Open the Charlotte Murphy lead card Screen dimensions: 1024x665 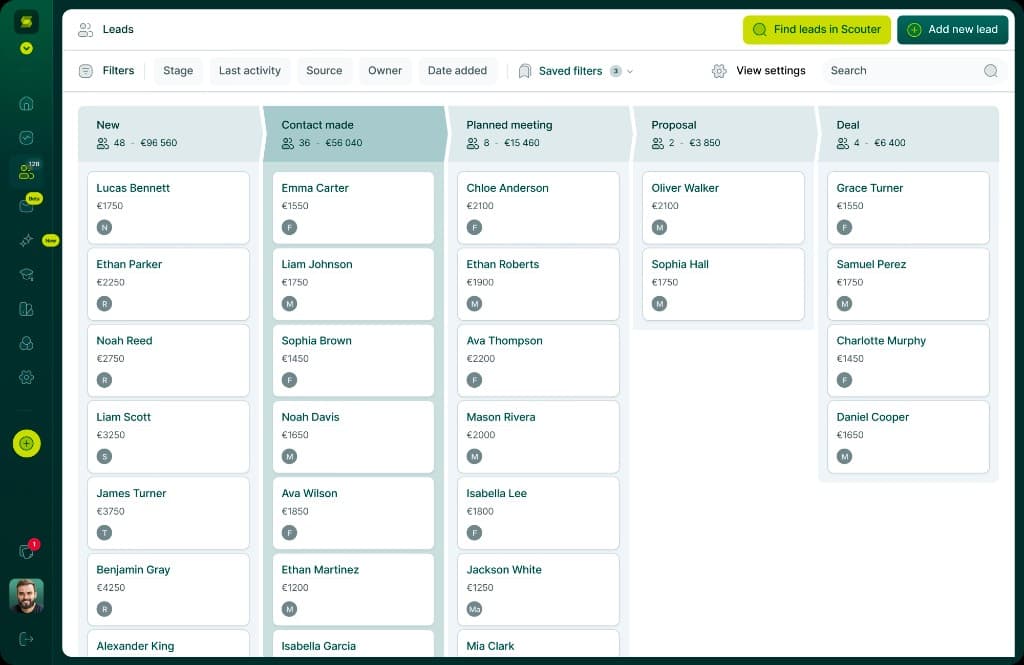coord(908,361)
